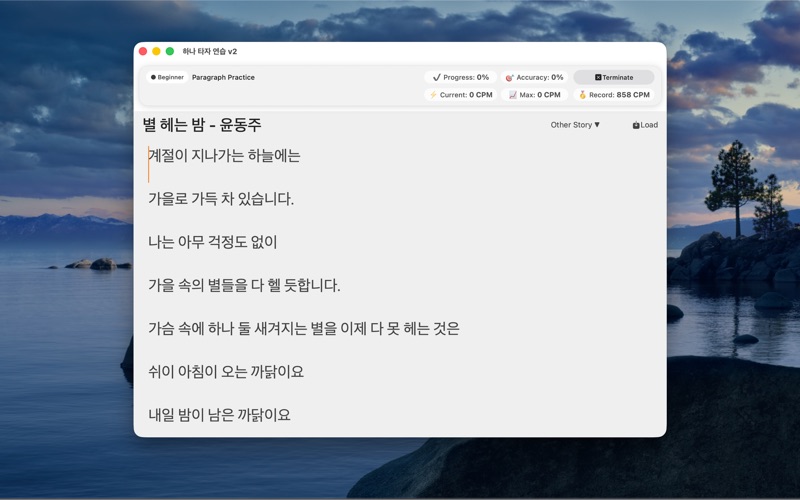Click the Terminate button

[614, 77]
